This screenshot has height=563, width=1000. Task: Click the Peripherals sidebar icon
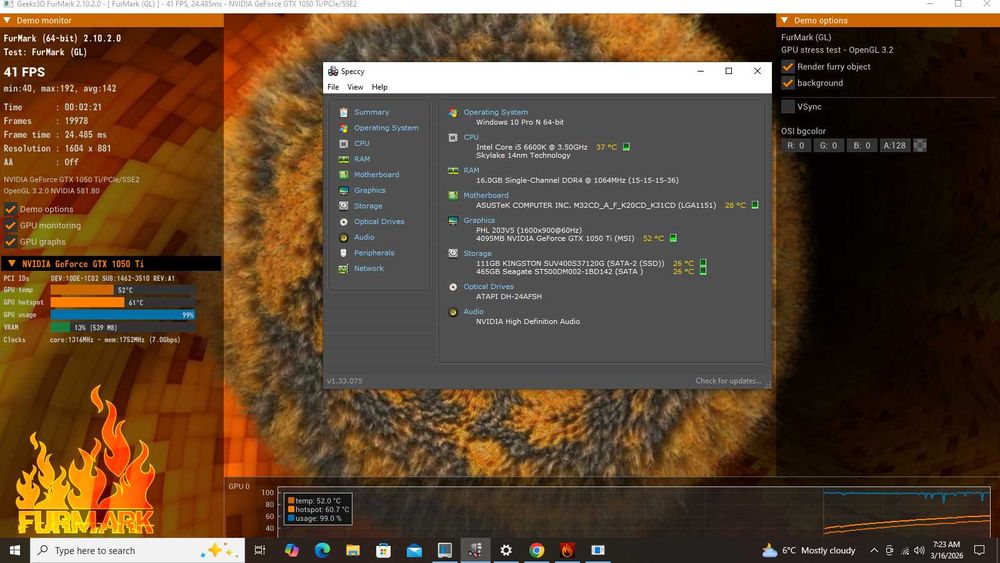click(344, 253)
